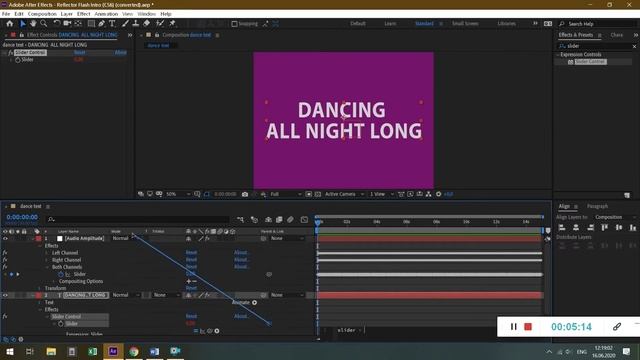Take a snapshot with the camera icon

(245, 194)
